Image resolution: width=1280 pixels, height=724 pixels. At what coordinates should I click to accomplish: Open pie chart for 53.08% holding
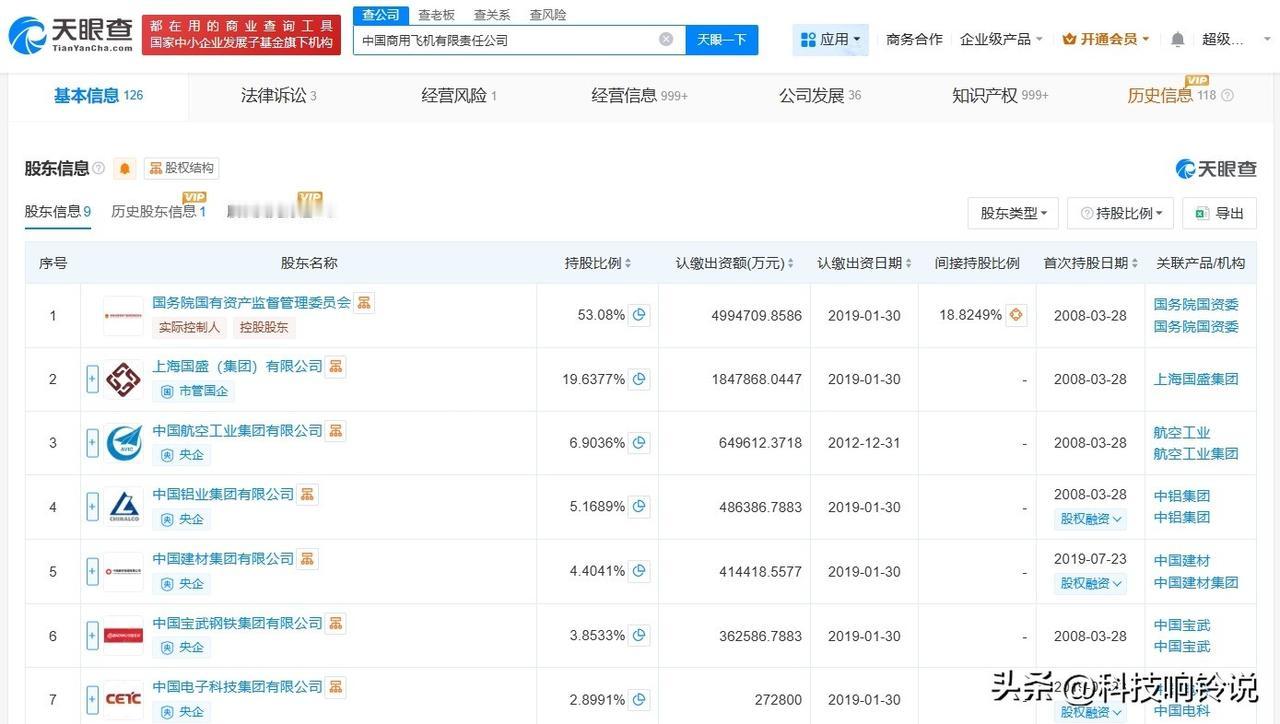639,315
